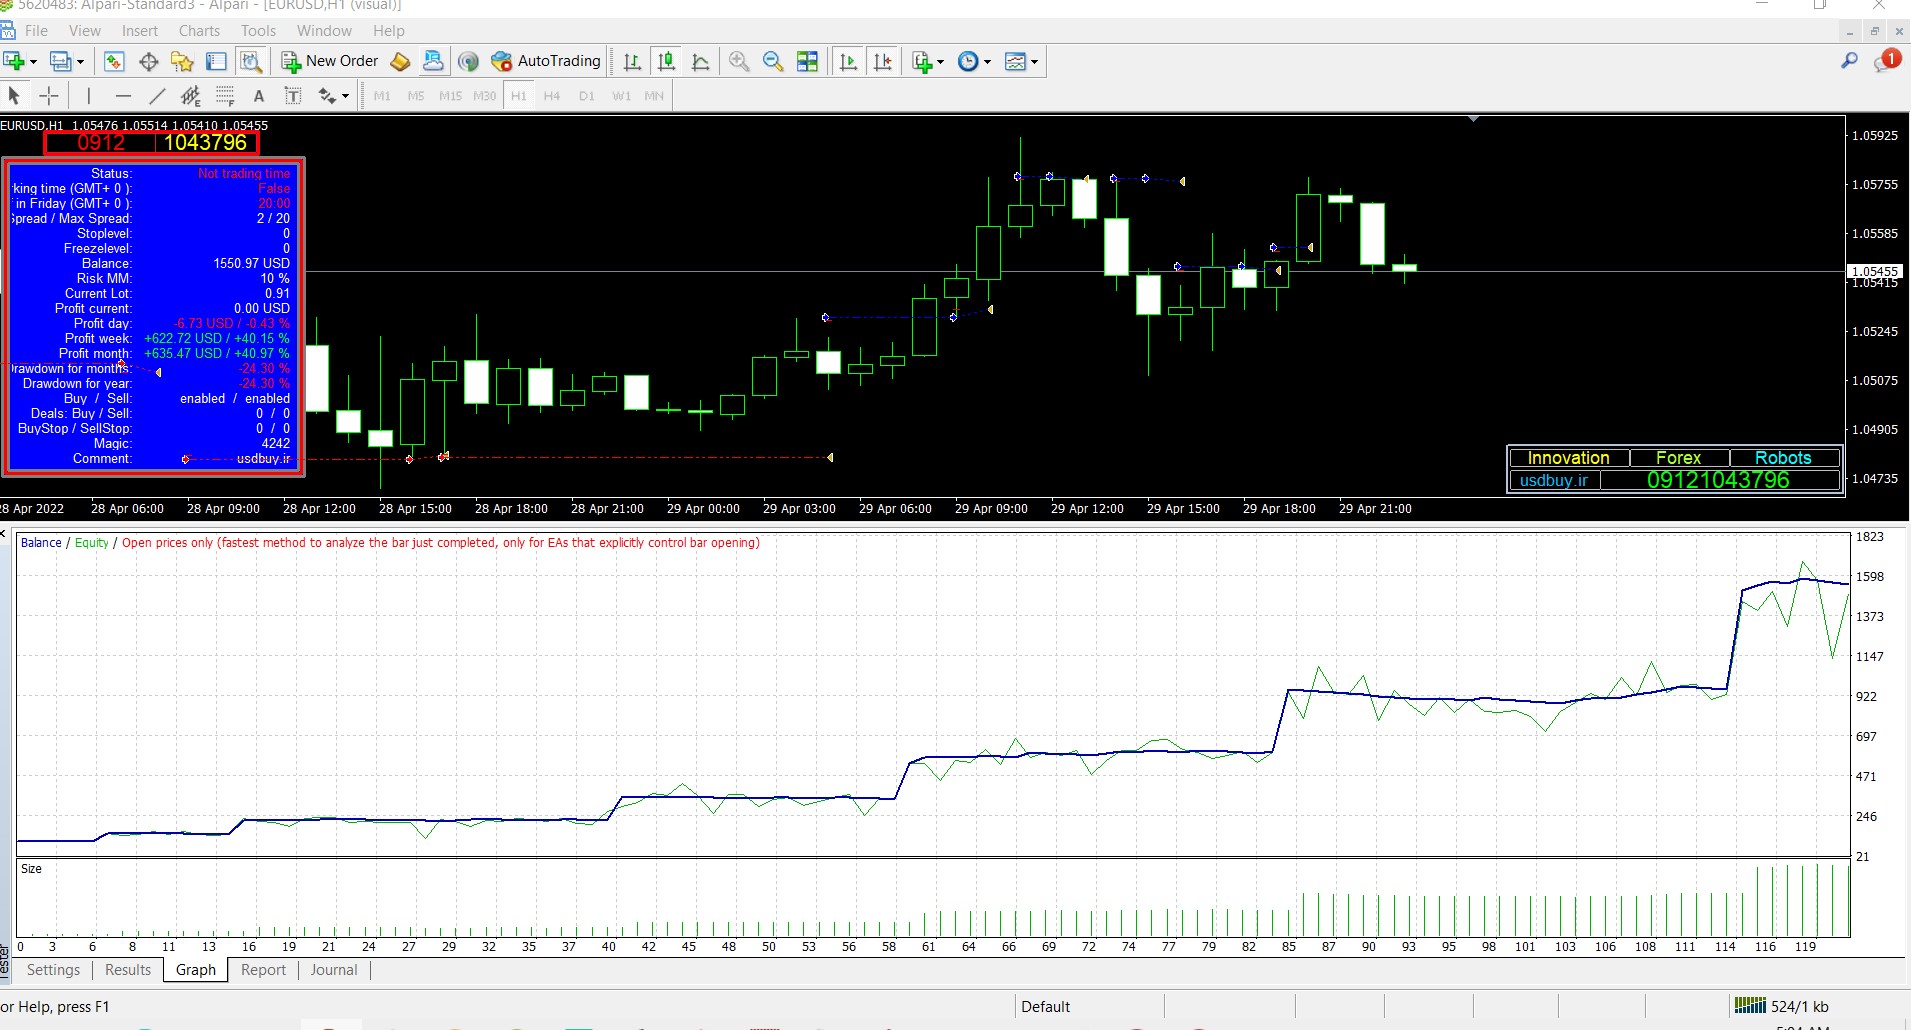Open the MetaEditor gold book icon
The height and width of the screenshot is (1030, 1911).
pos(400,62)
